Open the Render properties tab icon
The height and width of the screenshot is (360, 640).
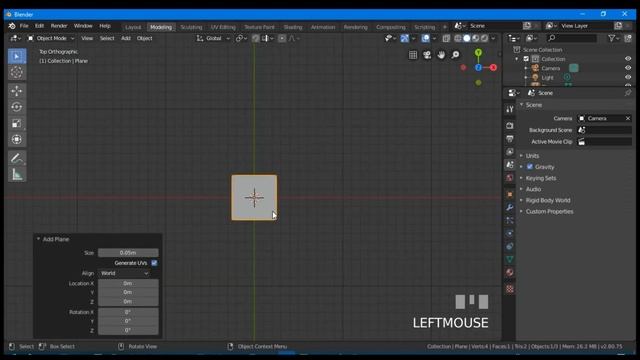click(x=510, y=126)
